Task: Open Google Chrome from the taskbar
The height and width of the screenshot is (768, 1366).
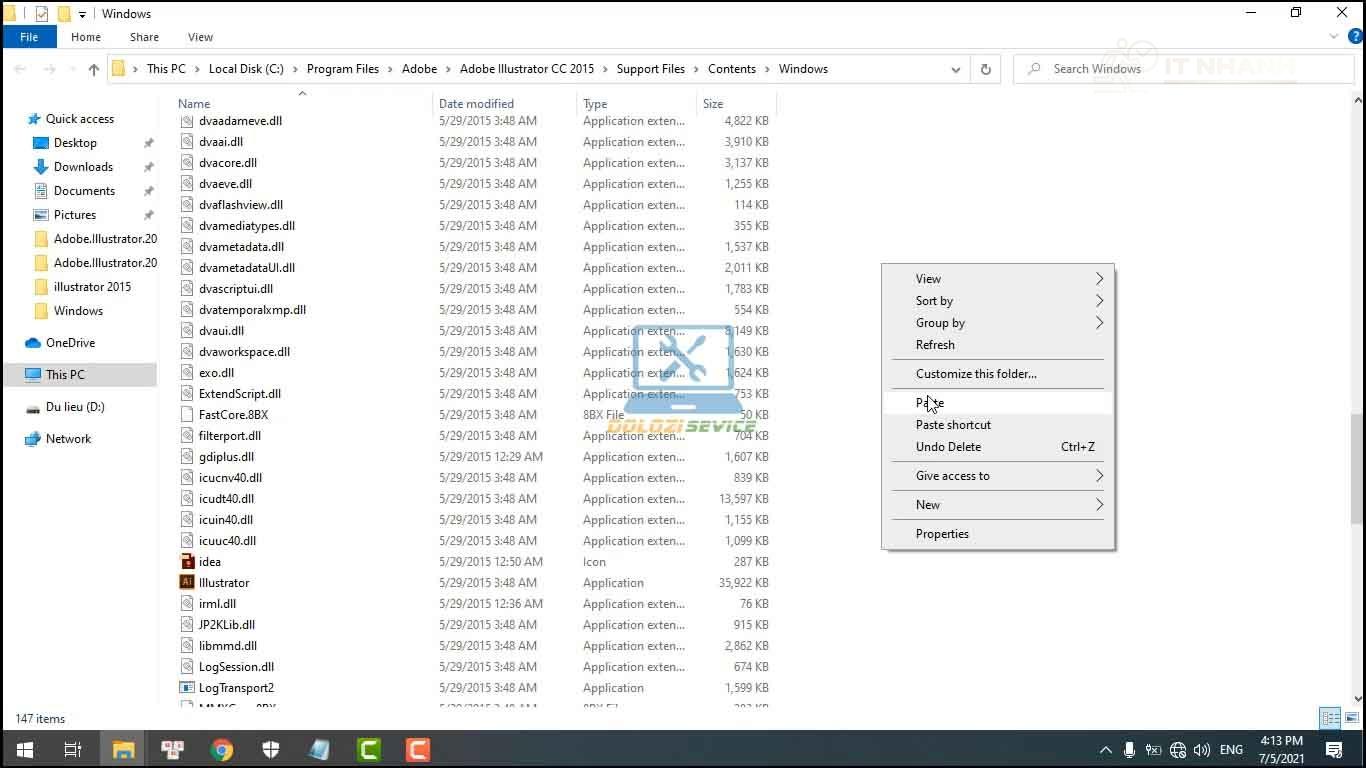Action: [x=222, y=749]
